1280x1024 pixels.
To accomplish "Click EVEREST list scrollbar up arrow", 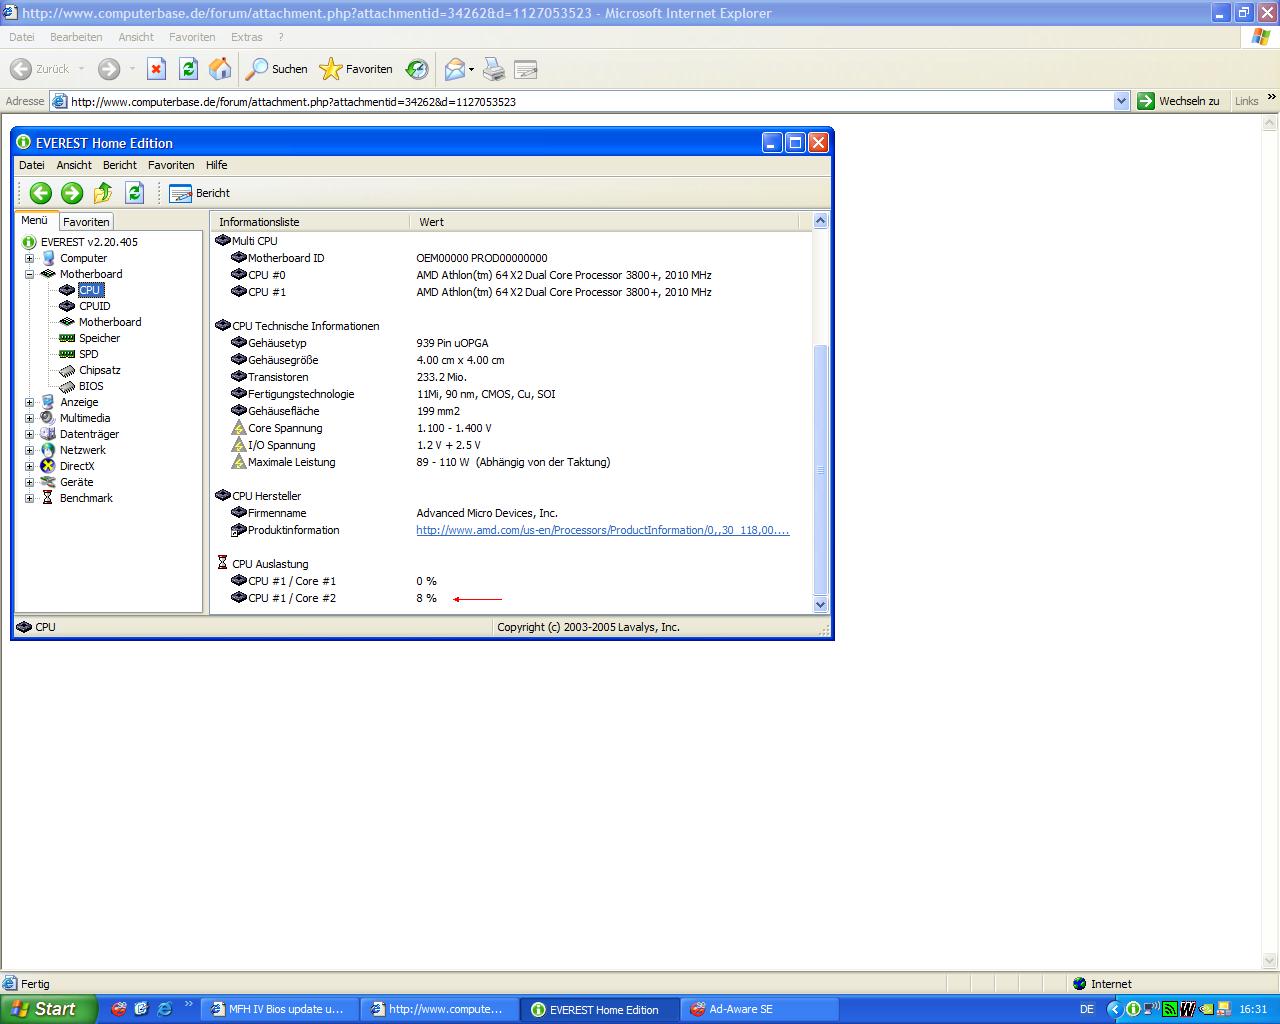I will click(821, 221).
